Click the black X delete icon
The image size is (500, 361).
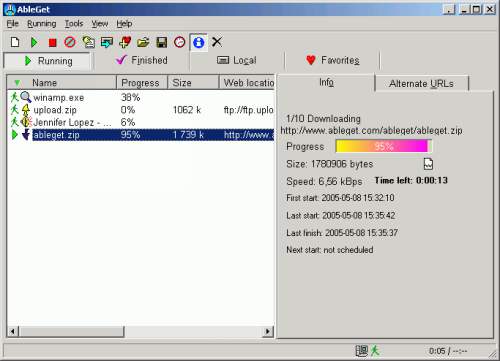(217, 42)
